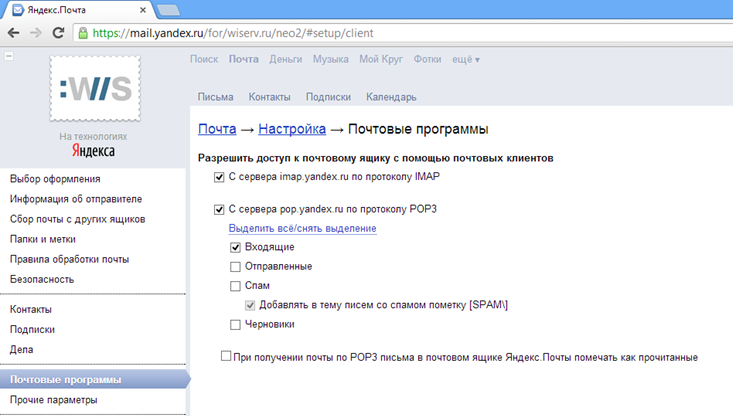
Task: Click the small collapse icon above the sidebar
Action: [x=8, y=56]
